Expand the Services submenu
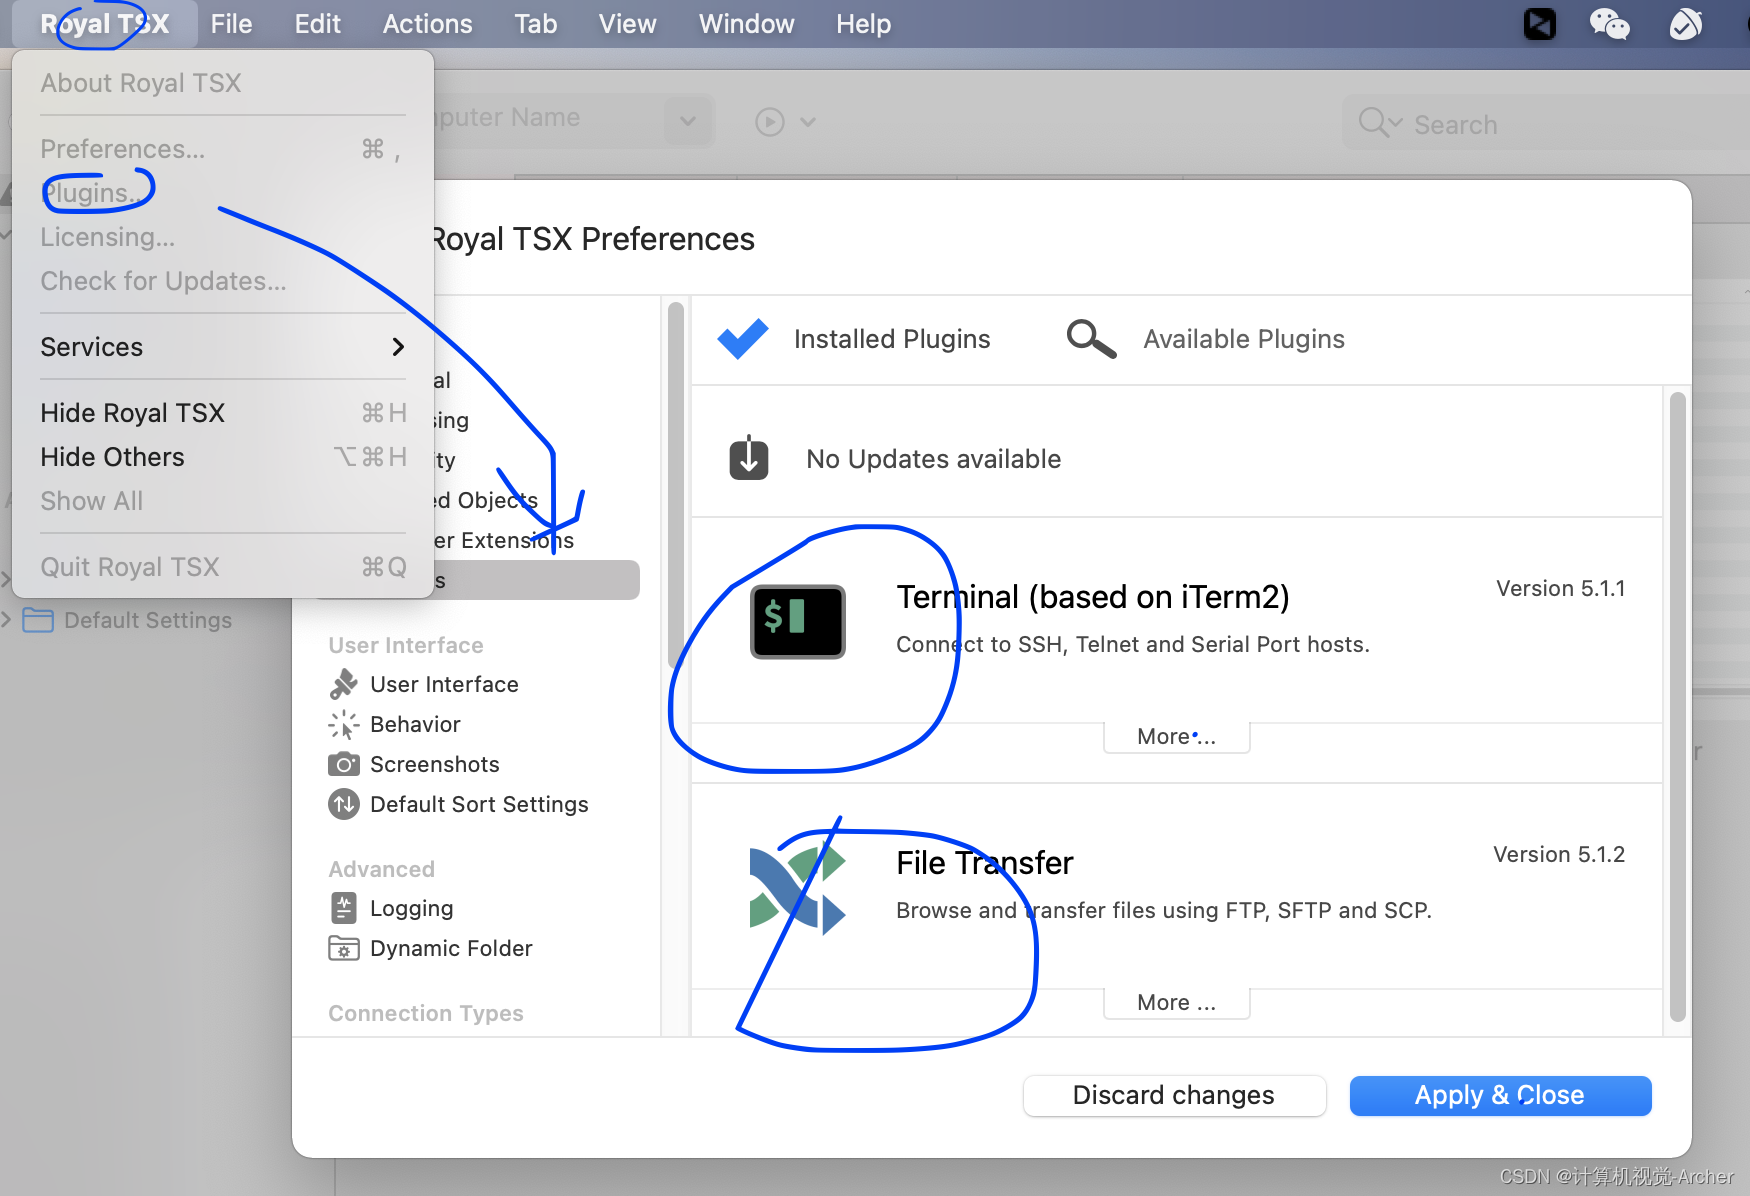 91,347
